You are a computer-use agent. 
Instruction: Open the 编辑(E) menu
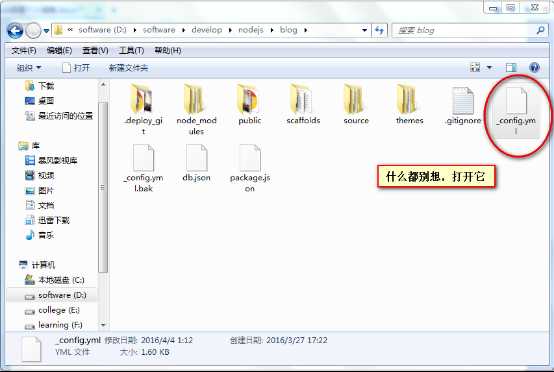point(59,51)
